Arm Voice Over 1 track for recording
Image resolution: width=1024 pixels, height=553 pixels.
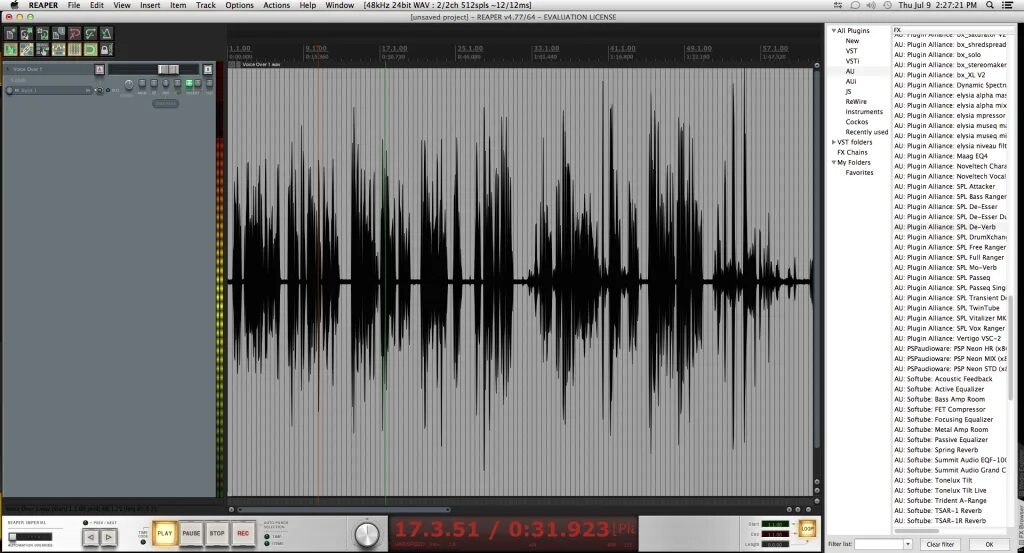pyautogui.click(x=99, y=69)
